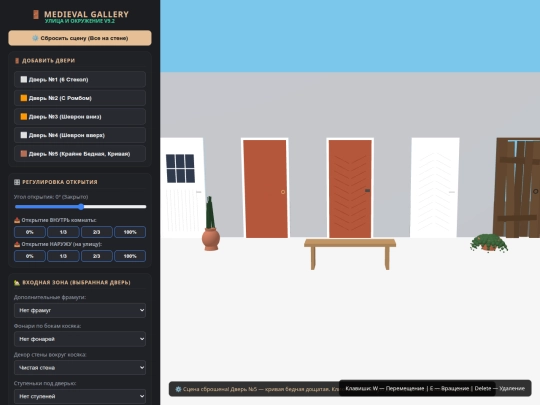
Task: Open the Дополнительные фрамуги dropdown
Action: 80,310
